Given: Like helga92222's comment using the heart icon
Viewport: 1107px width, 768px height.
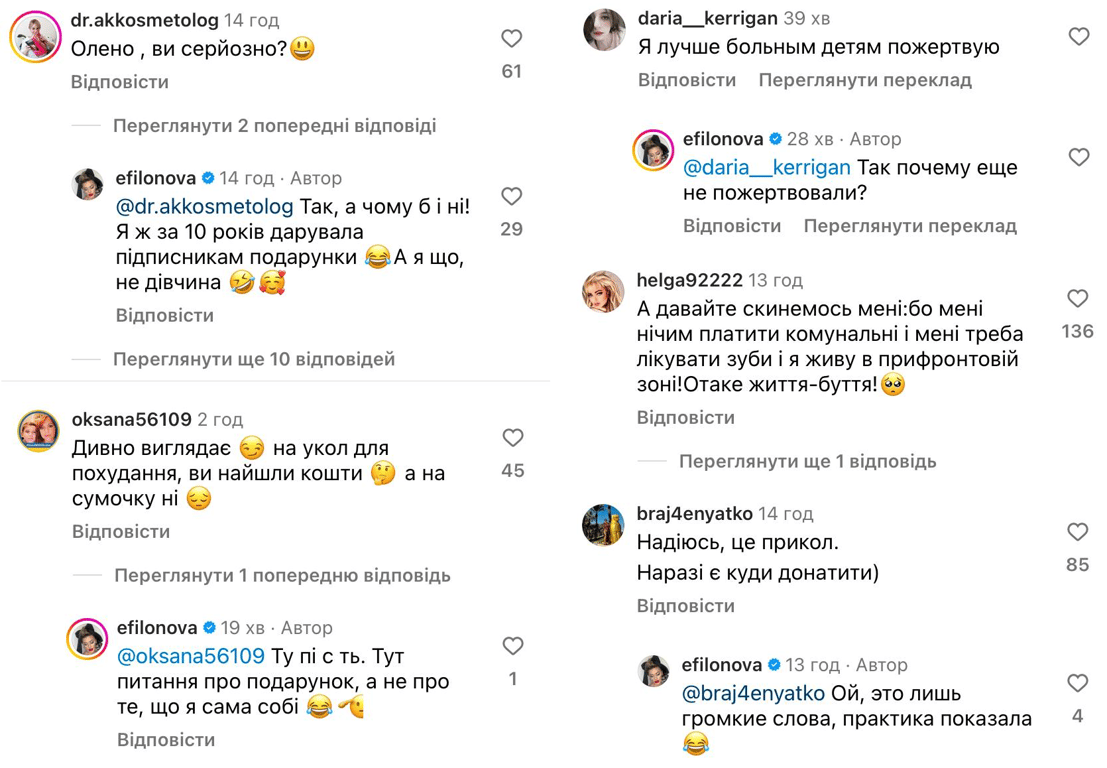Looking at the screenshot, I should pyautogui.click(x=1078, y=298).
